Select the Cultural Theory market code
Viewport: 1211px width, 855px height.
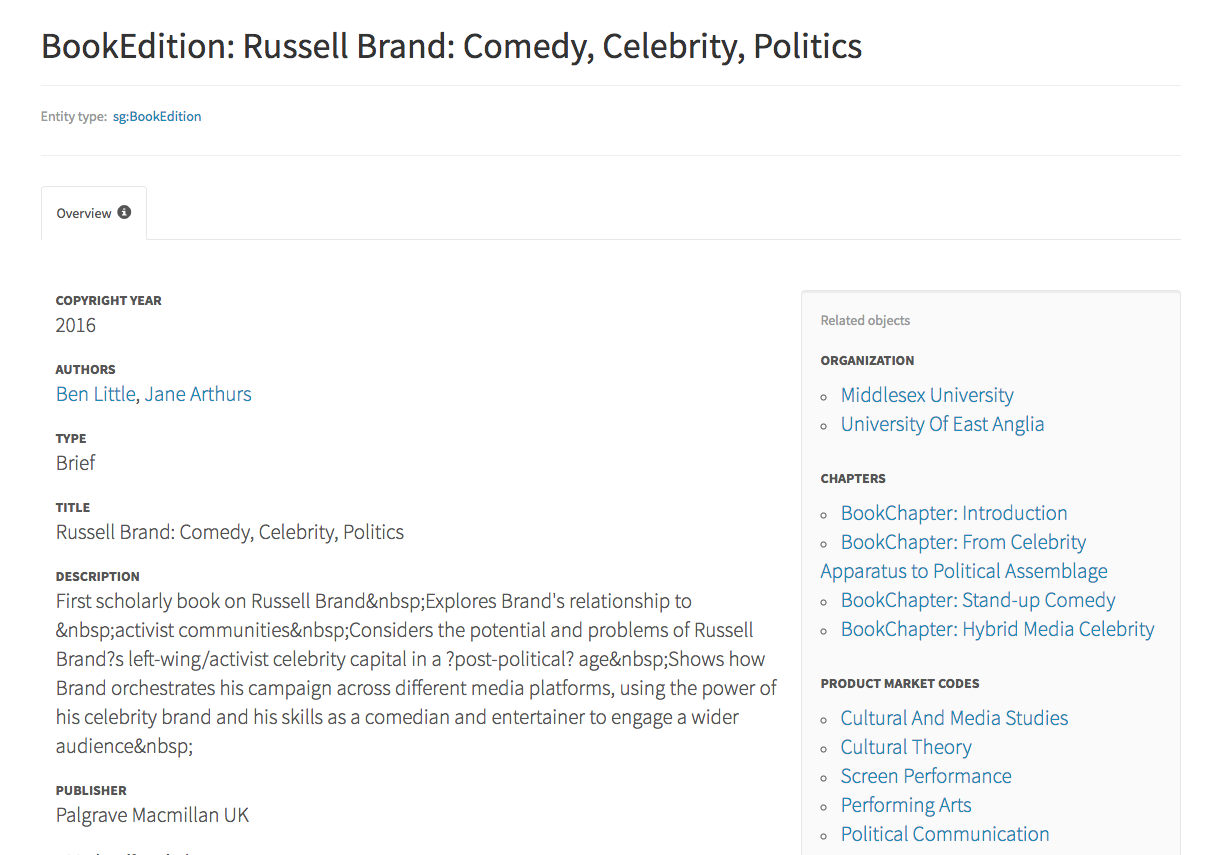(x=906, y=747)
